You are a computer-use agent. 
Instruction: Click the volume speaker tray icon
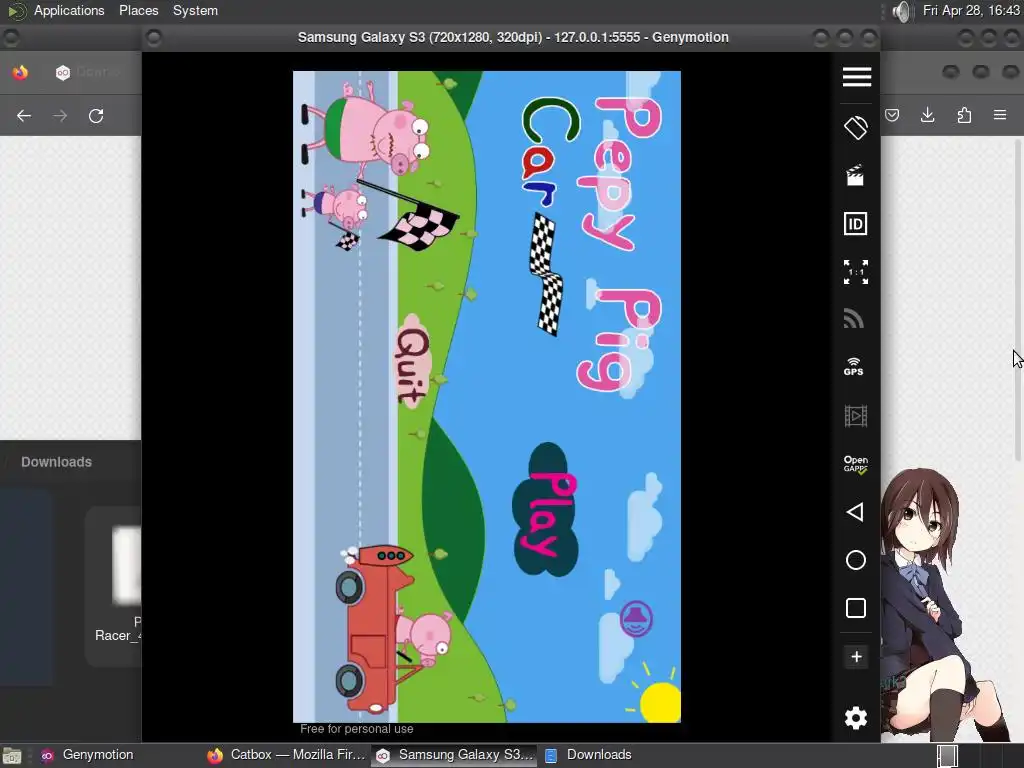click(901, 11)
